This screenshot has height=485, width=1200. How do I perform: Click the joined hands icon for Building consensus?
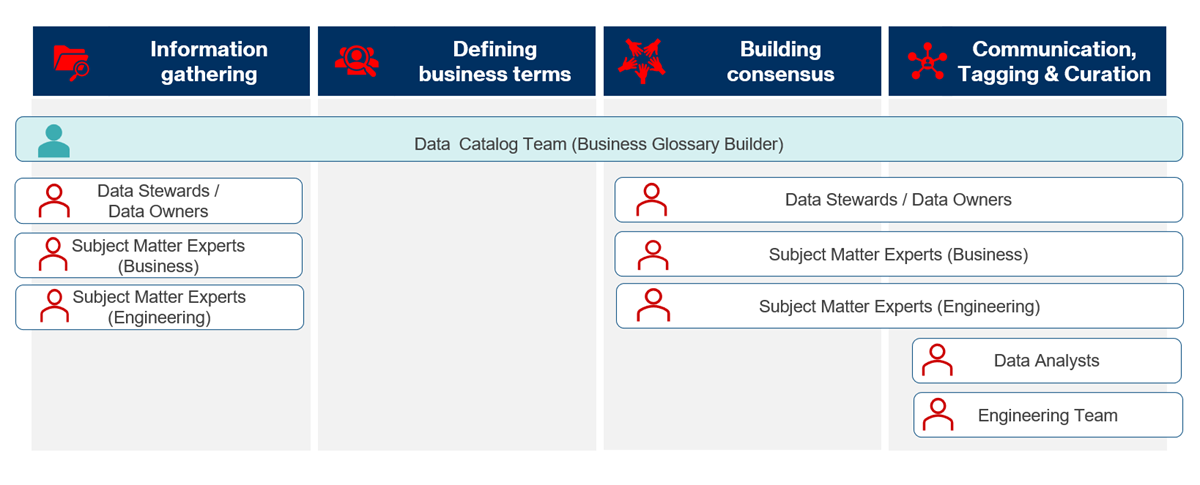(641, 60)
